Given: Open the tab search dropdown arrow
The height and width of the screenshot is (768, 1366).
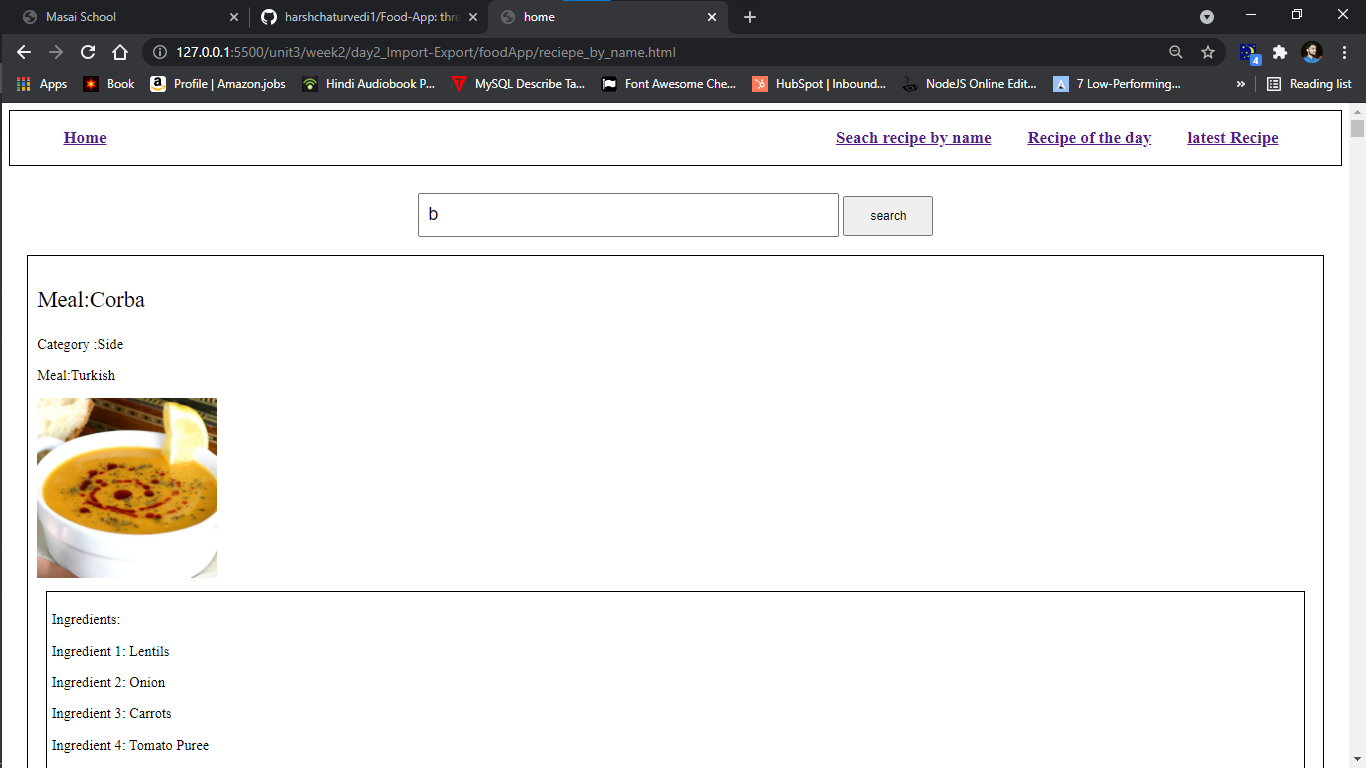Looking at the screenshot, I should click(1207, 17).
